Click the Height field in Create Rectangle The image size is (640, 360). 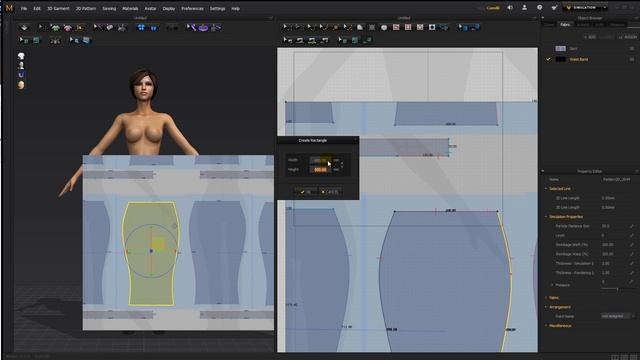[x=320, y=169]
